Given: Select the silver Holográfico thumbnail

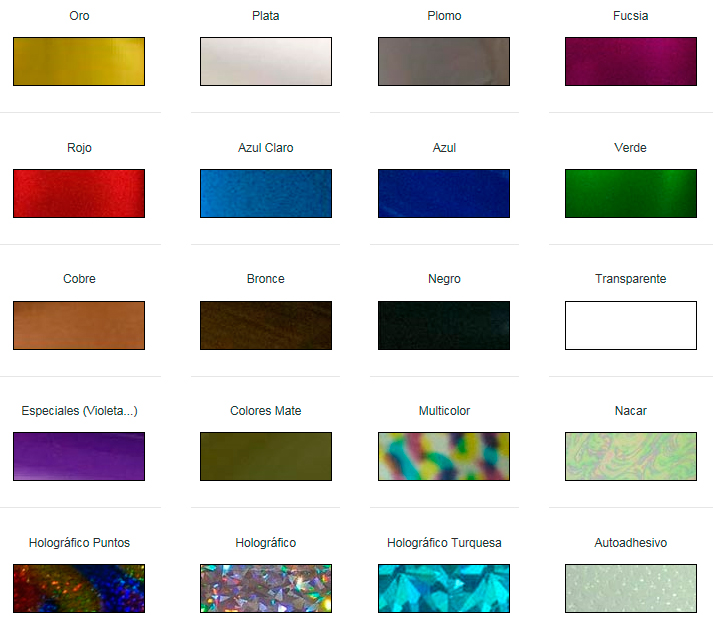Looking at the screenshot, I should 266,589.
